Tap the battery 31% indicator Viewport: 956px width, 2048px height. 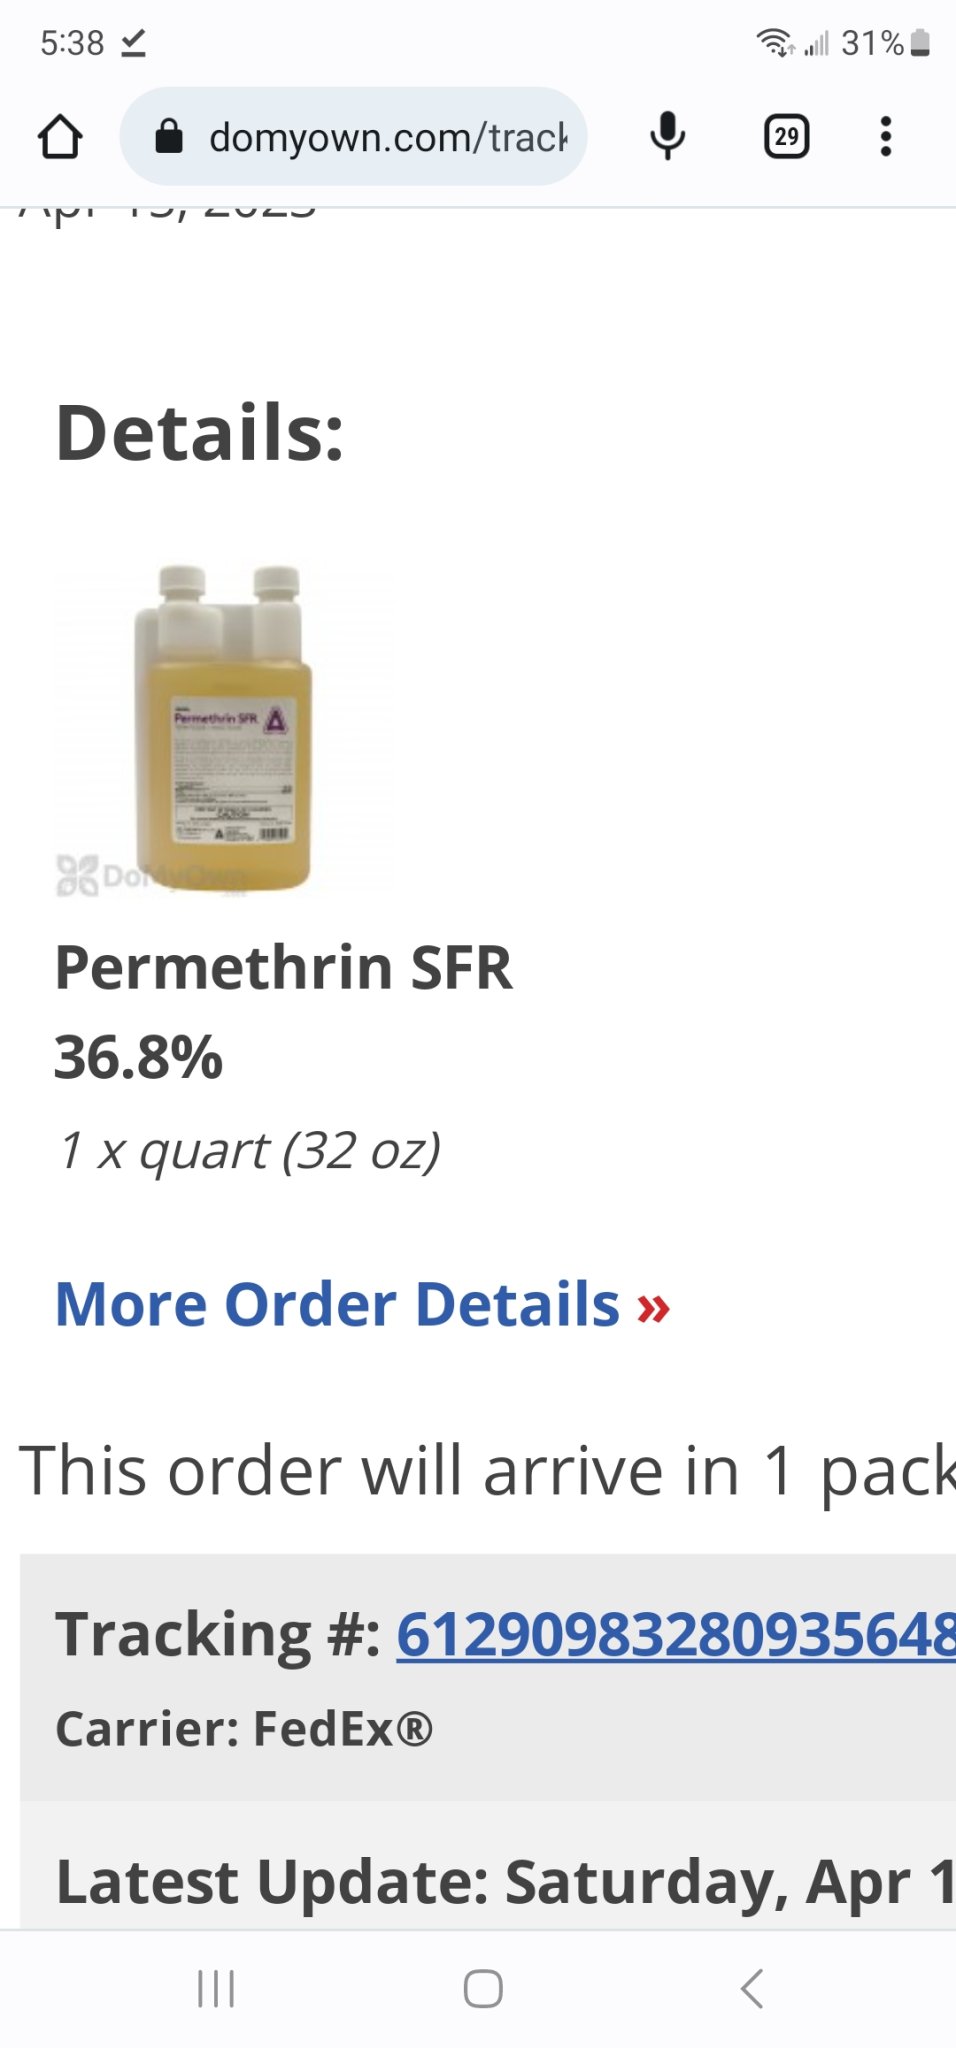(886, 43)
